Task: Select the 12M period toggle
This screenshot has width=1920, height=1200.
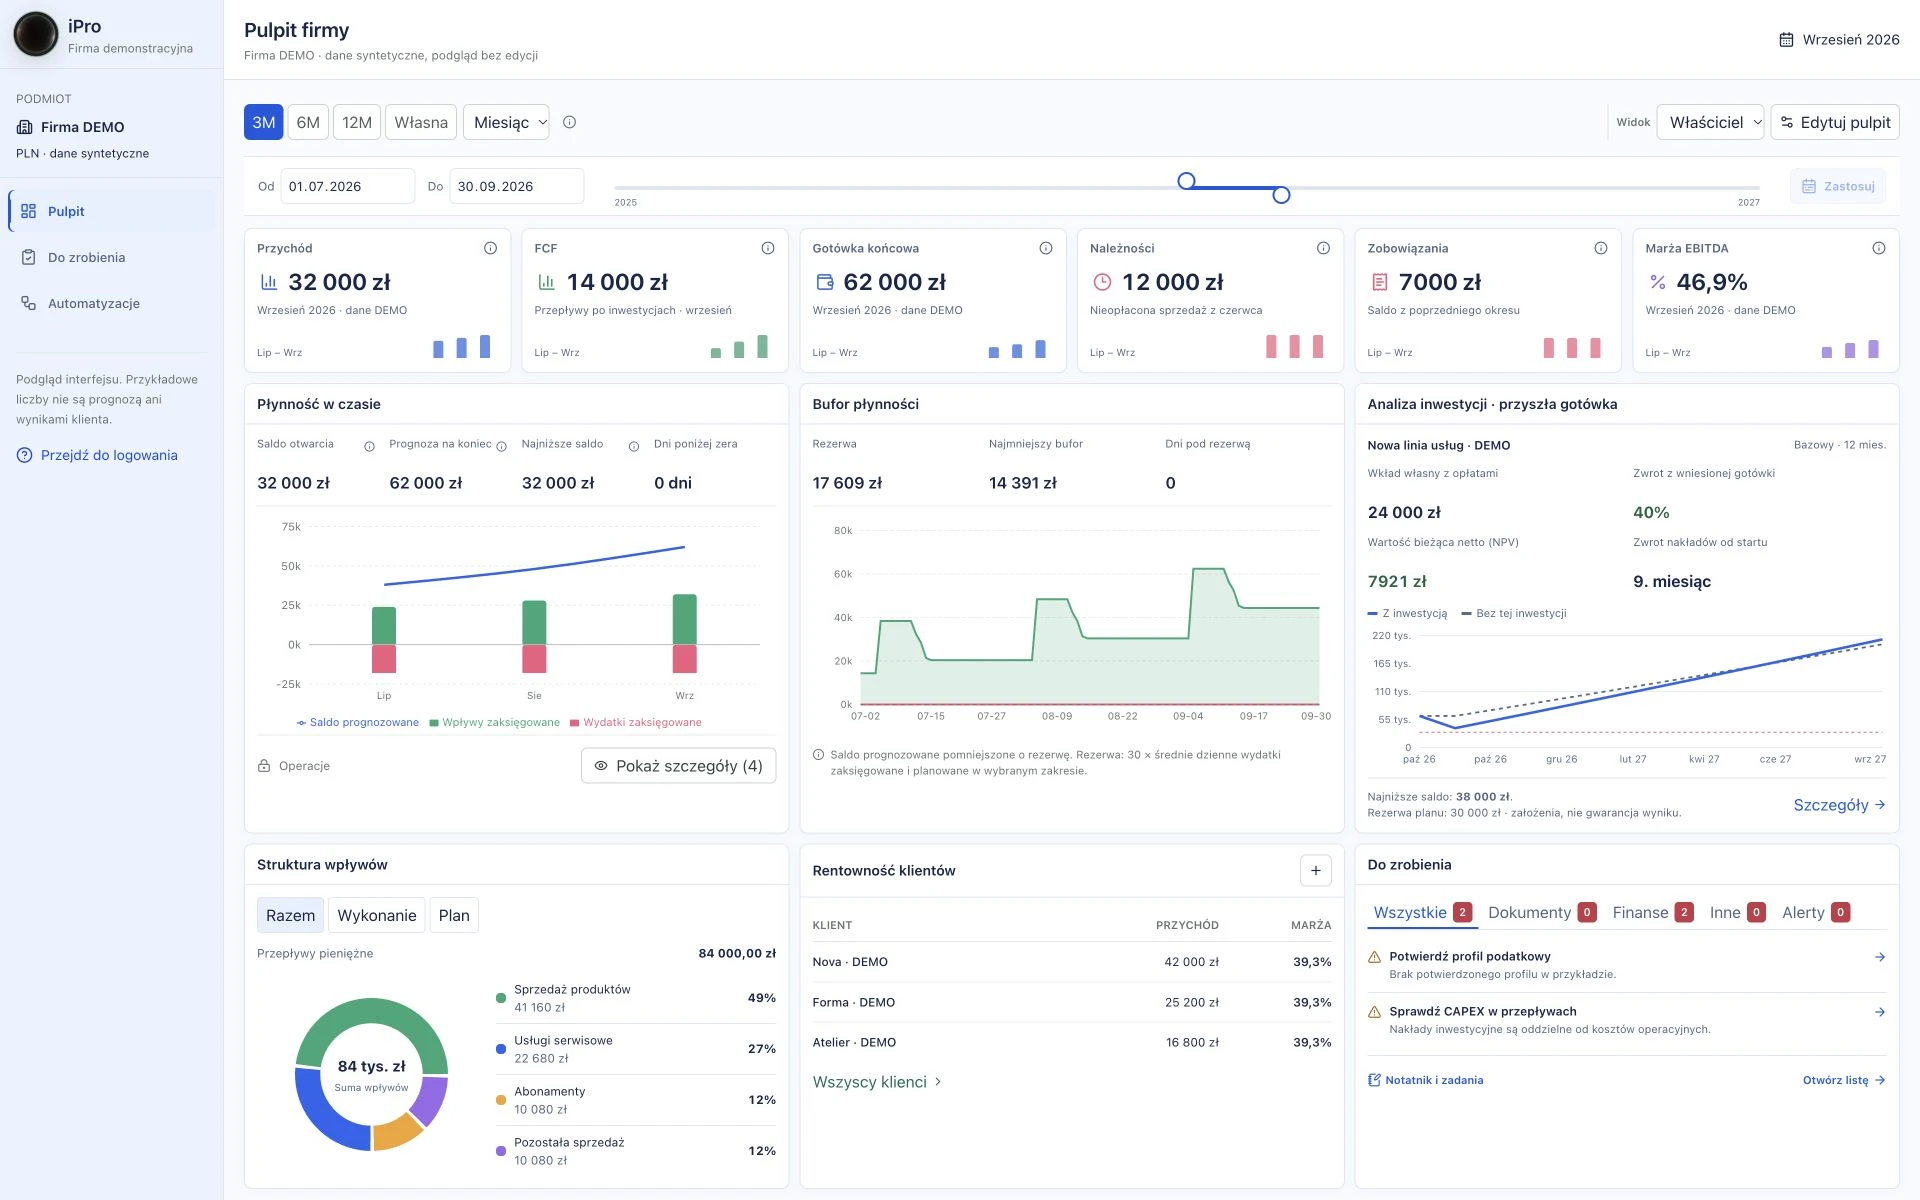Action: coord(357,122)
